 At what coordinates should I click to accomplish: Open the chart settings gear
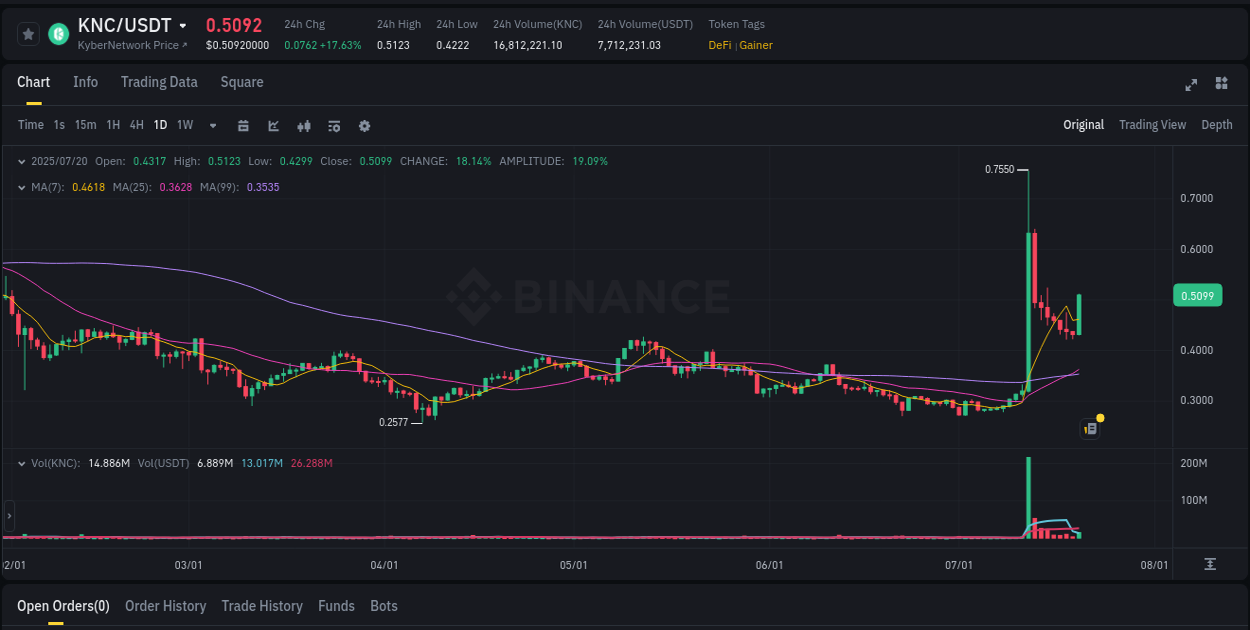(364, 126)
